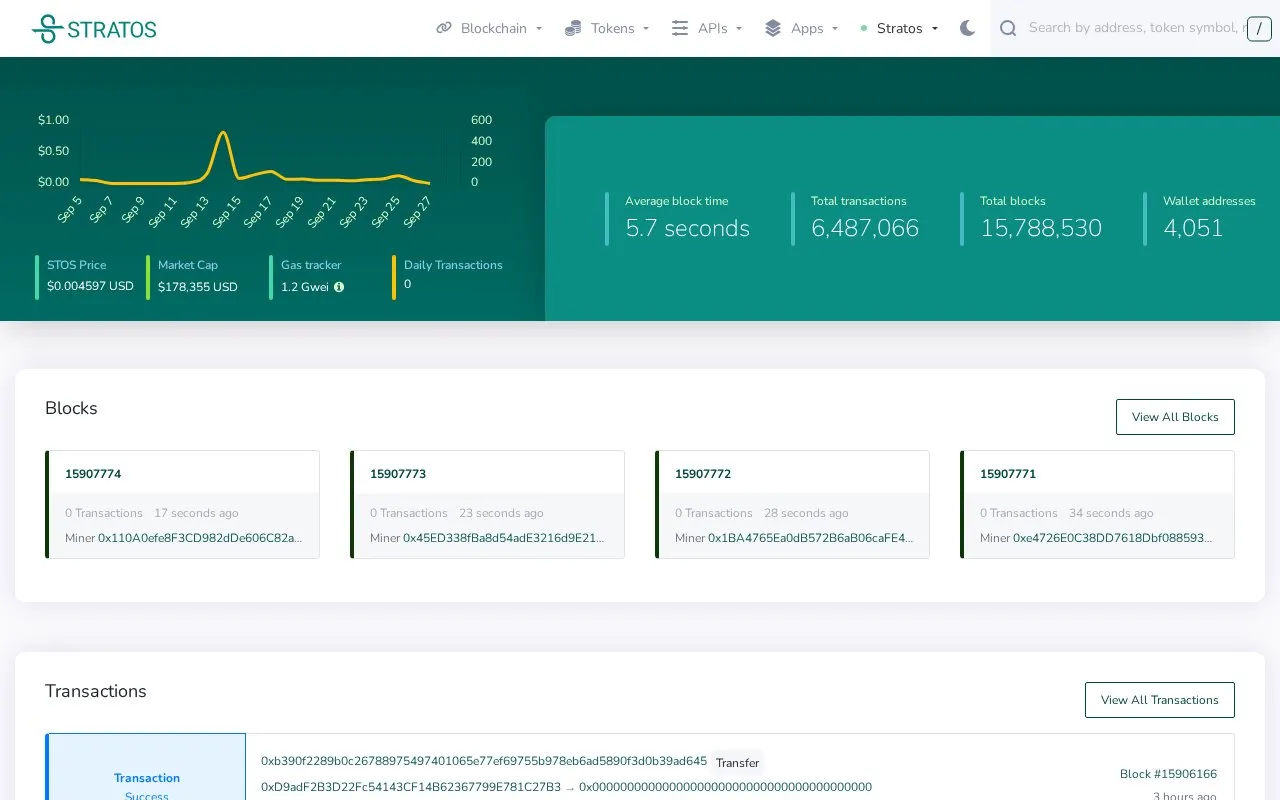
Task: Click the search magnifier icon
Action: pos(1008,28)
